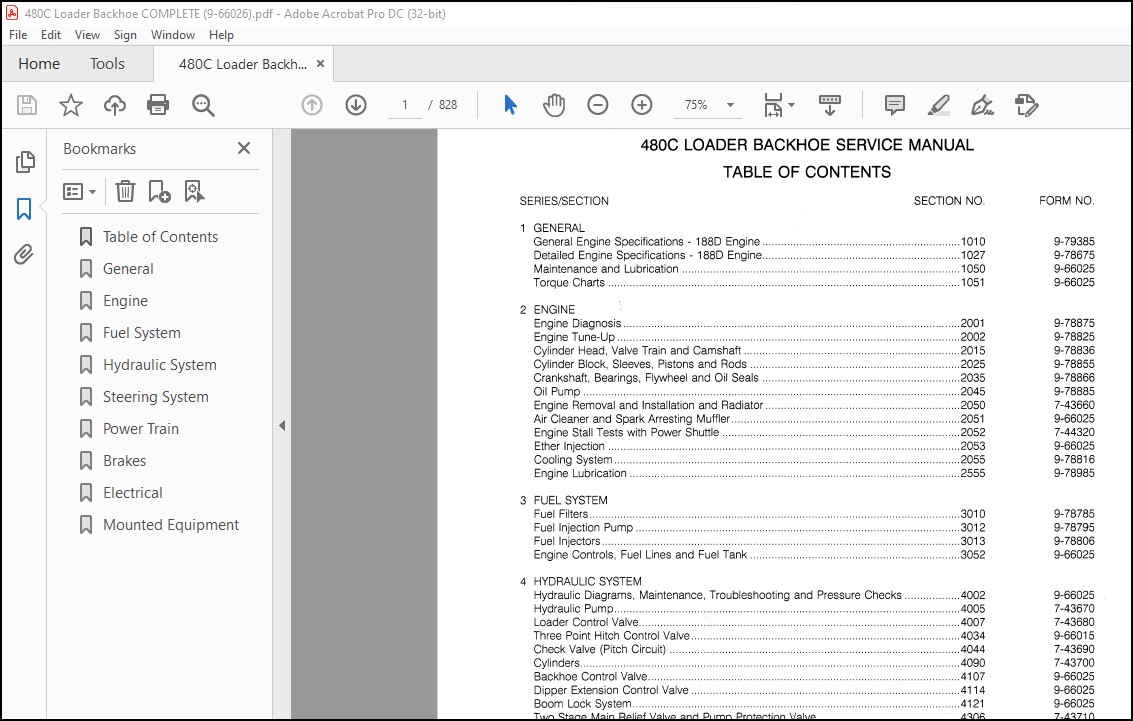Jump to Engine bookmark
This screenshot has height=721, width=1133.
point(126,301)
